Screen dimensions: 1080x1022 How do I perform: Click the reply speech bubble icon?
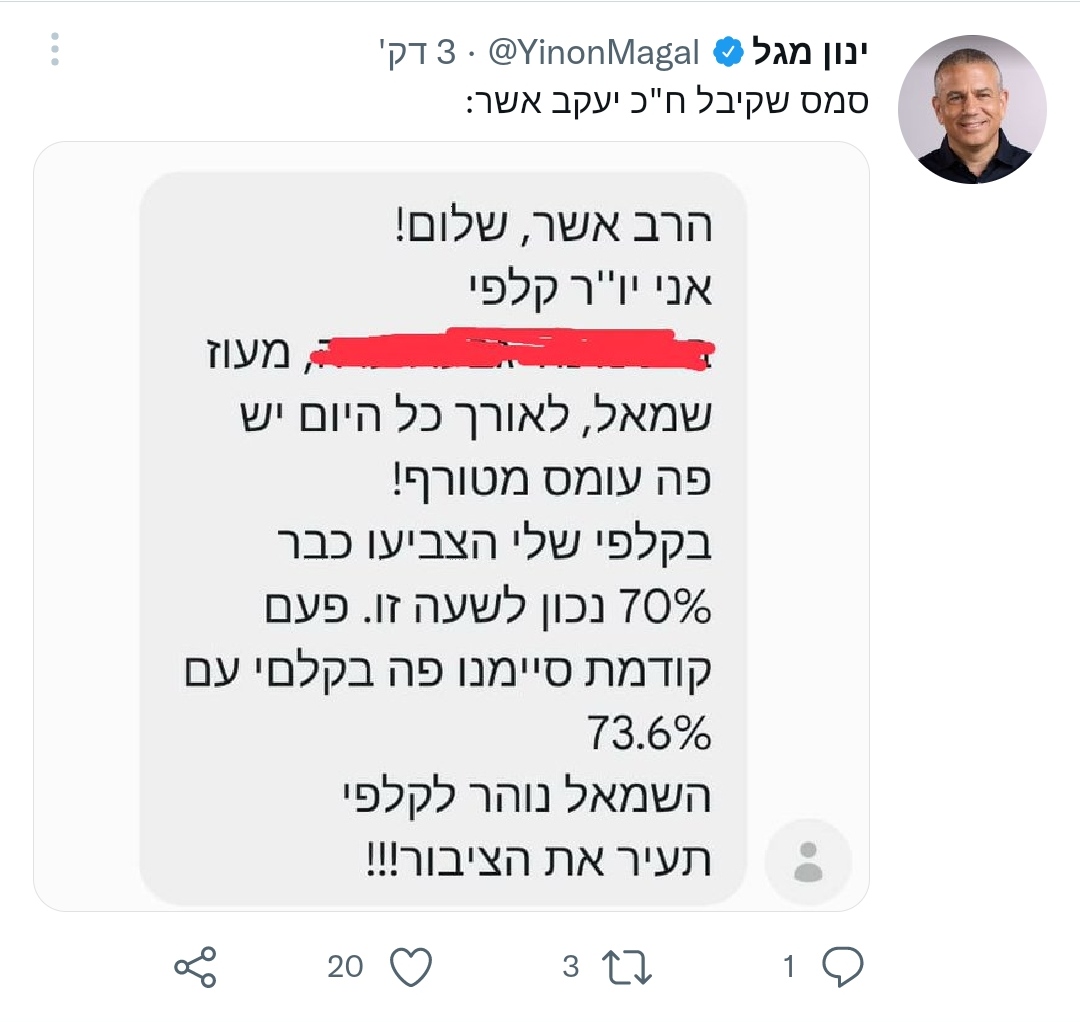842,967
